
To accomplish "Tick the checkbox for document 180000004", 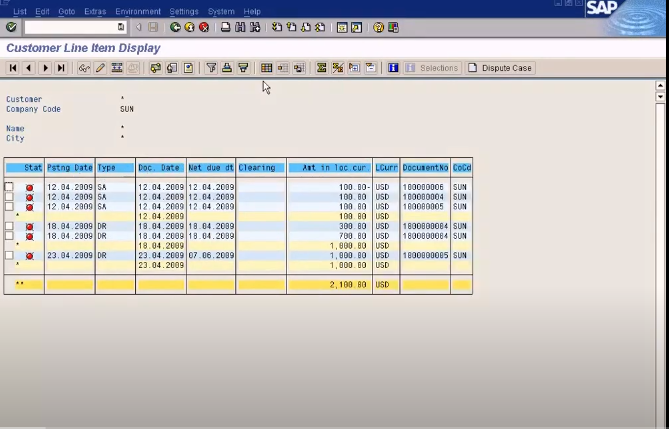I will tap(9, 196).
